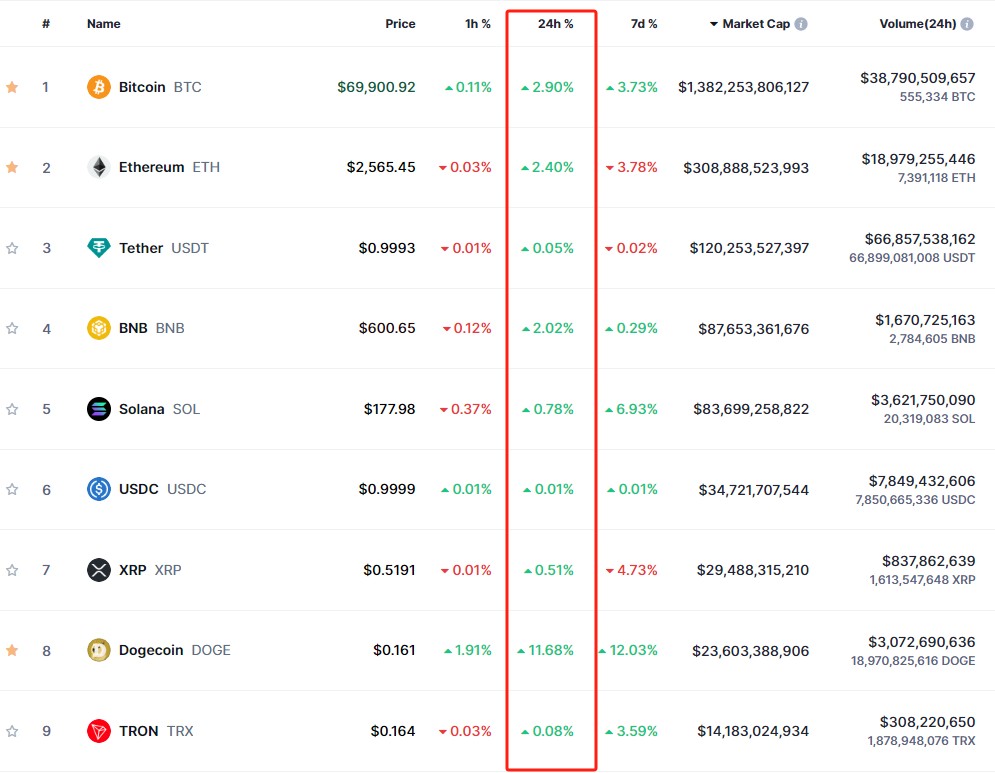Viewport: 995px width, 773px height.
Task: Click the XRP logo icon
Action: click(x=98, y=570)
